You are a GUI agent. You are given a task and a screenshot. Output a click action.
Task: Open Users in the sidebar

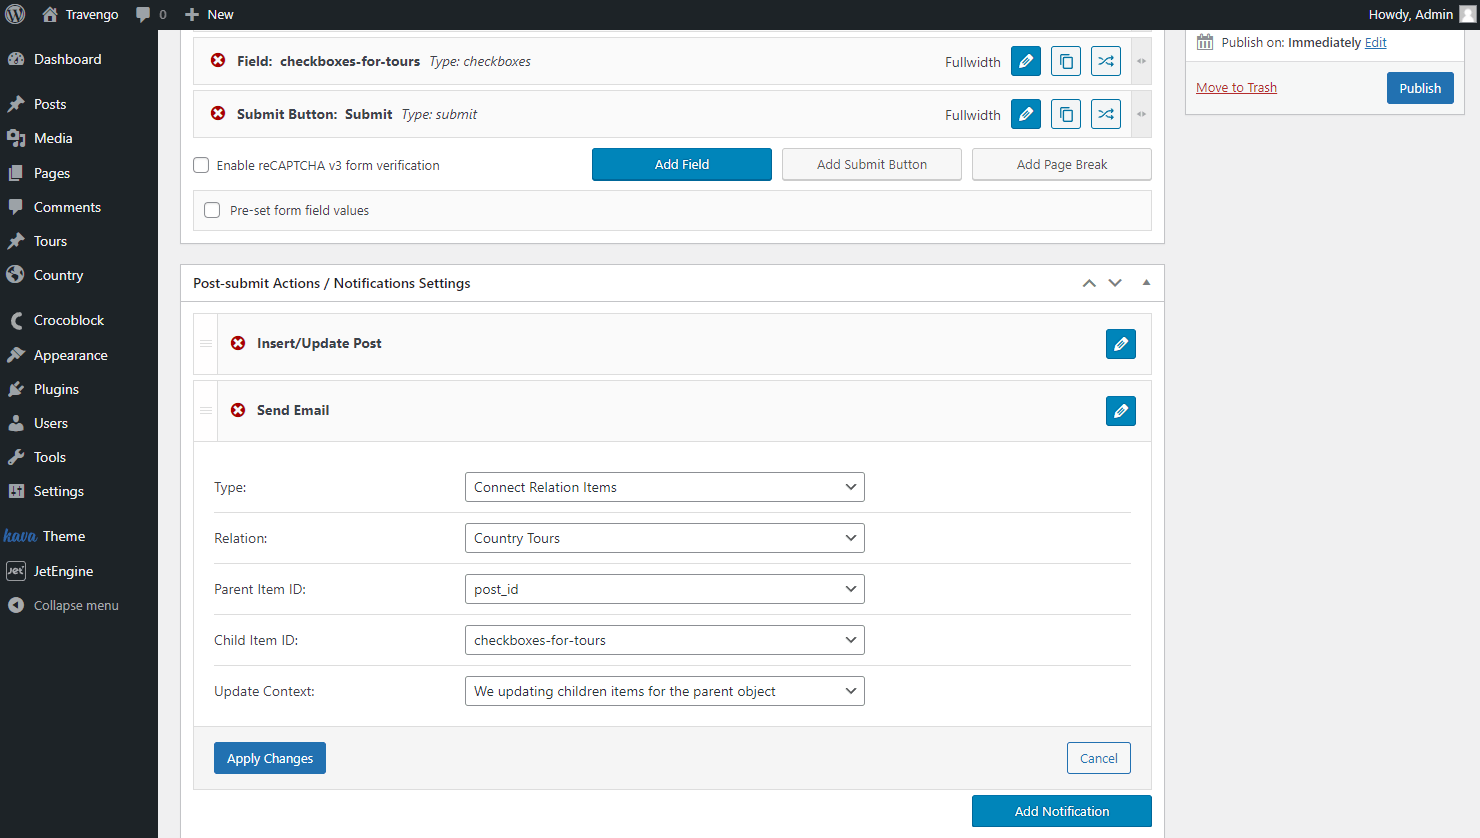(79, 423)
